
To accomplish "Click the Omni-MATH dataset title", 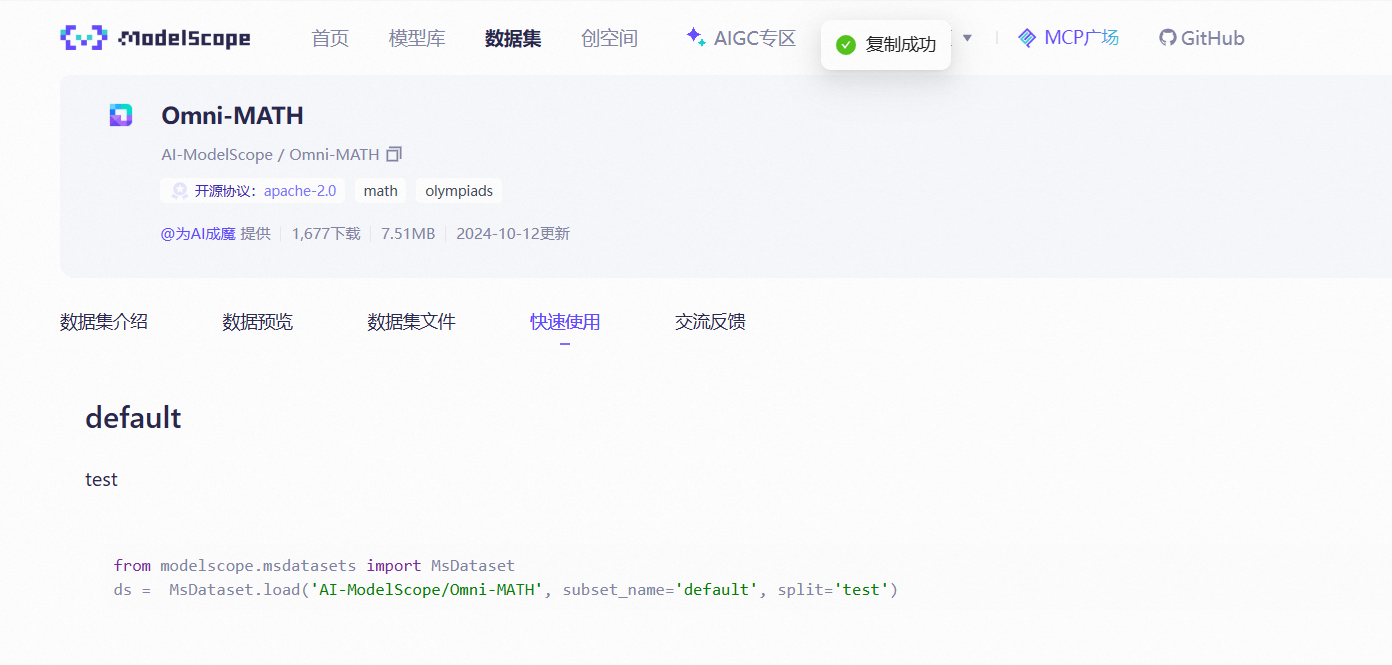I will pyautogui.click(x=232, y=116).
